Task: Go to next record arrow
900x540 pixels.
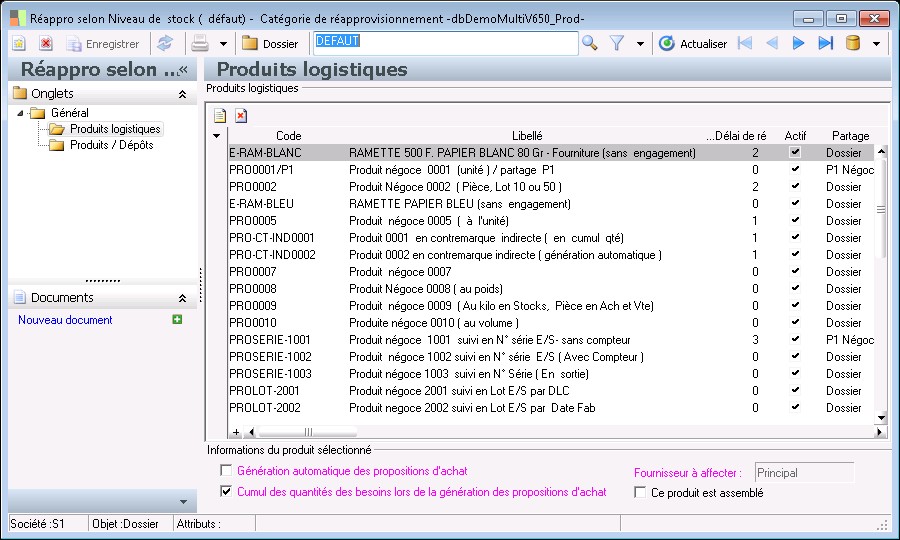Action: click(798, 43)
